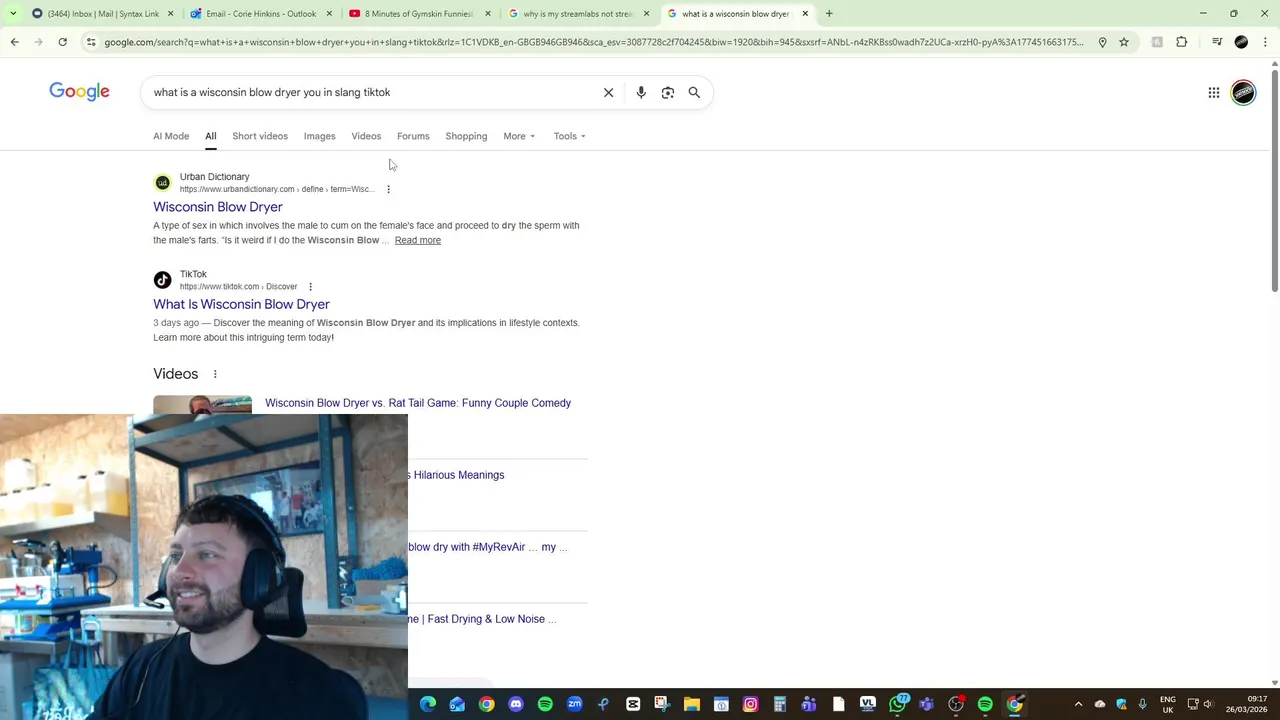Open the 'vs. Rat Tail Game' video link
Image resolution: width=1280 pixels, height=720 pixels.
click(418, 403)
